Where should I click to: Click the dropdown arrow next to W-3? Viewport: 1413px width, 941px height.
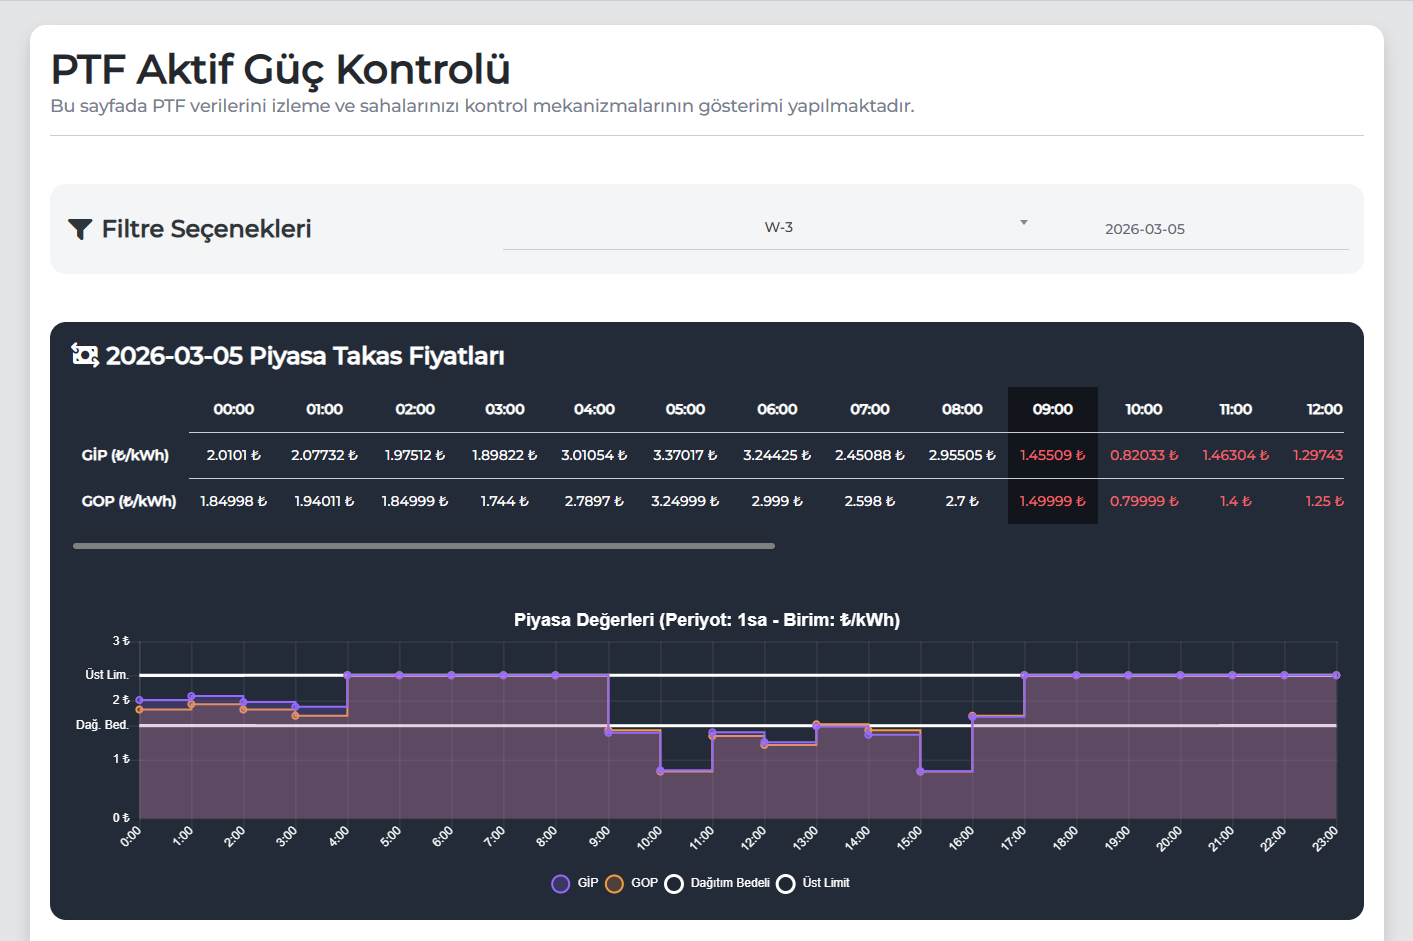click(x=1023, y=223)
